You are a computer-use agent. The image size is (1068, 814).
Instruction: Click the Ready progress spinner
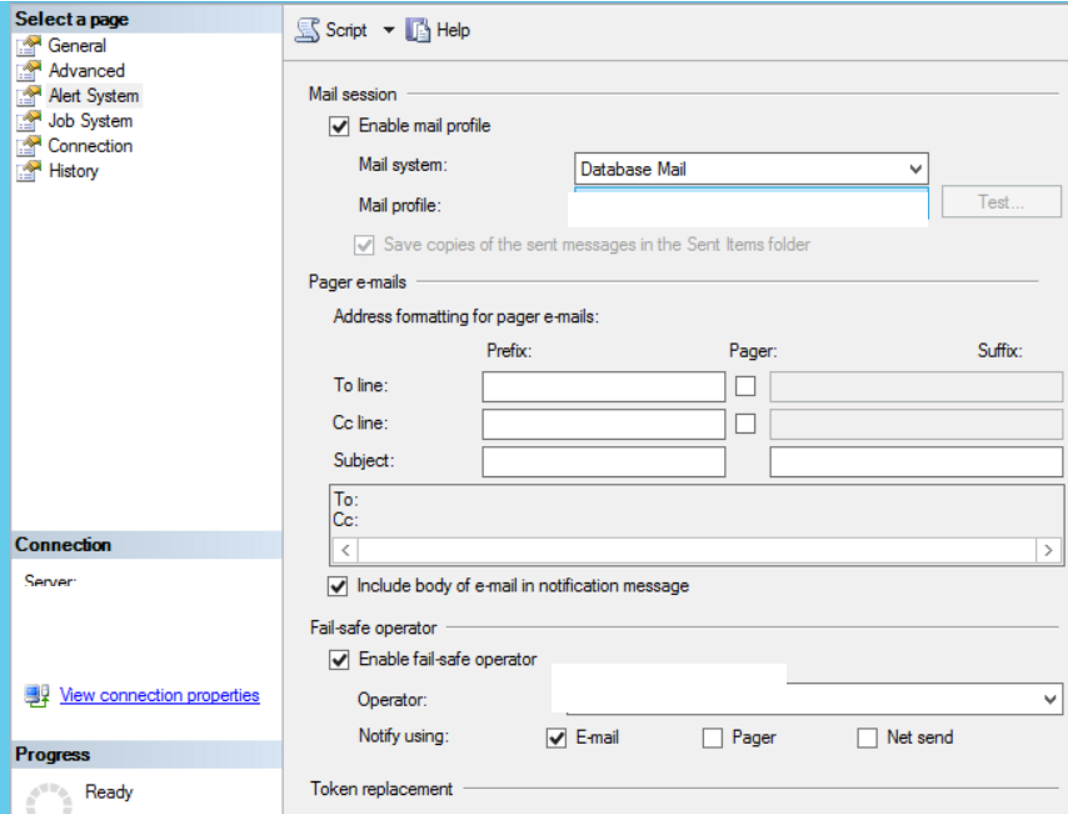coord(49,799)
